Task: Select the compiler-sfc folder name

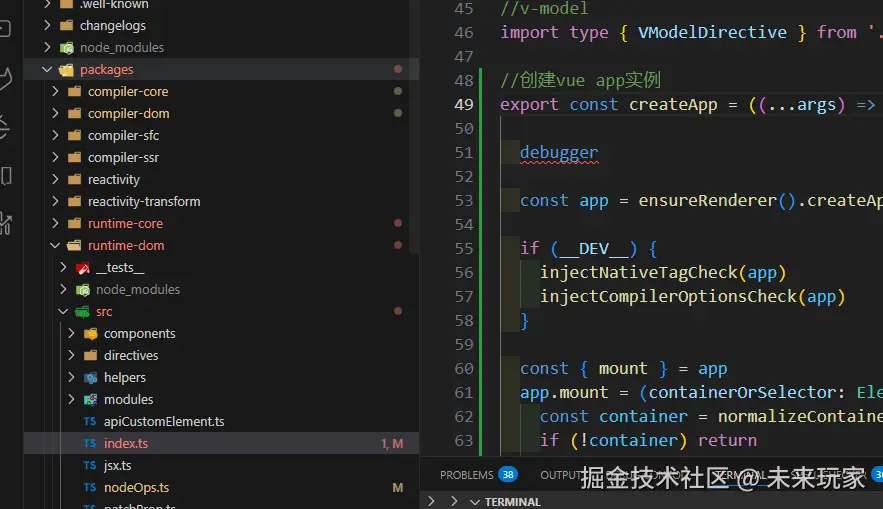Action: click(123, 135)
